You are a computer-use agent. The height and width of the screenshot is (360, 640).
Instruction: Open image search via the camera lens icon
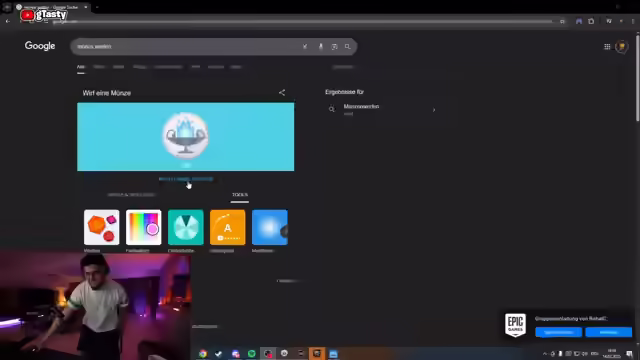pyautogui.click(x=334, y=47)
